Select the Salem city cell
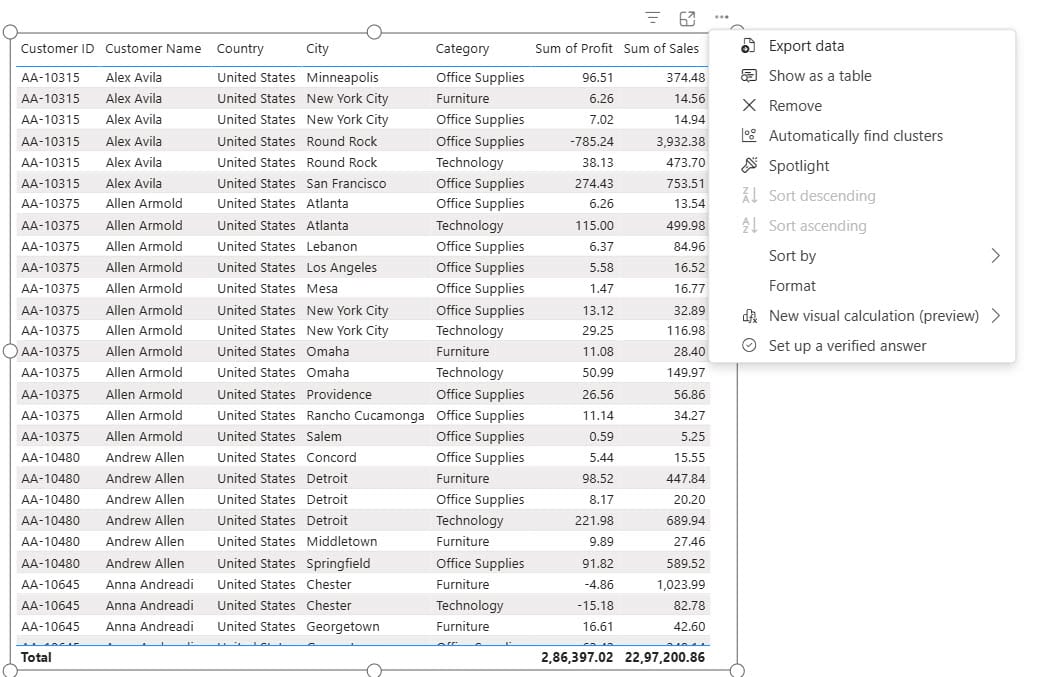Viewport: 1042px width, 677px height. coord(324,436)
